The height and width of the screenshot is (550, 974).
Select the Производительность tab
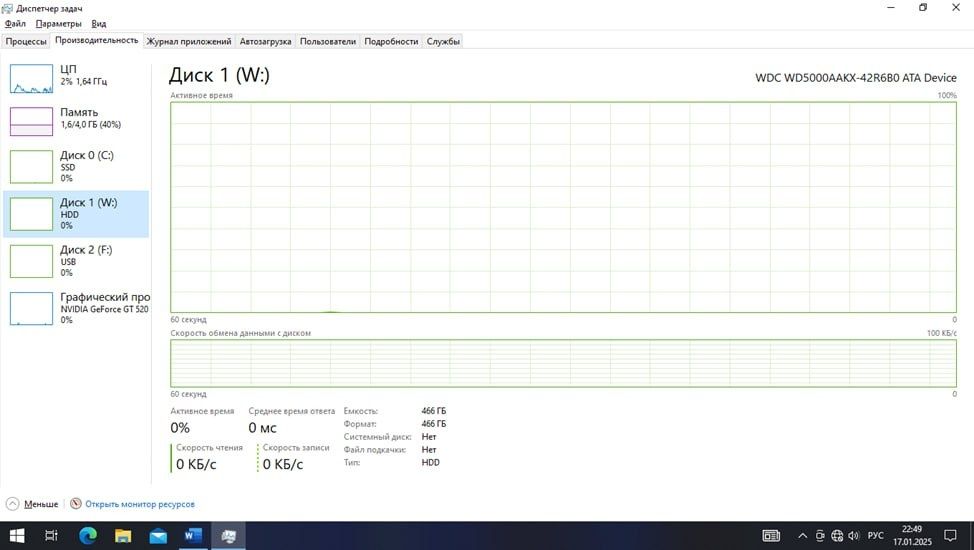tap(96, 40)
